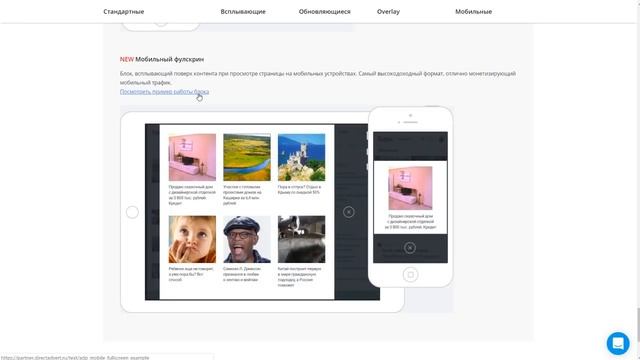This screenshot has height=360, width=640.
Task: Tap the tablet mockup home button
Action: click(x=132, y=212)
